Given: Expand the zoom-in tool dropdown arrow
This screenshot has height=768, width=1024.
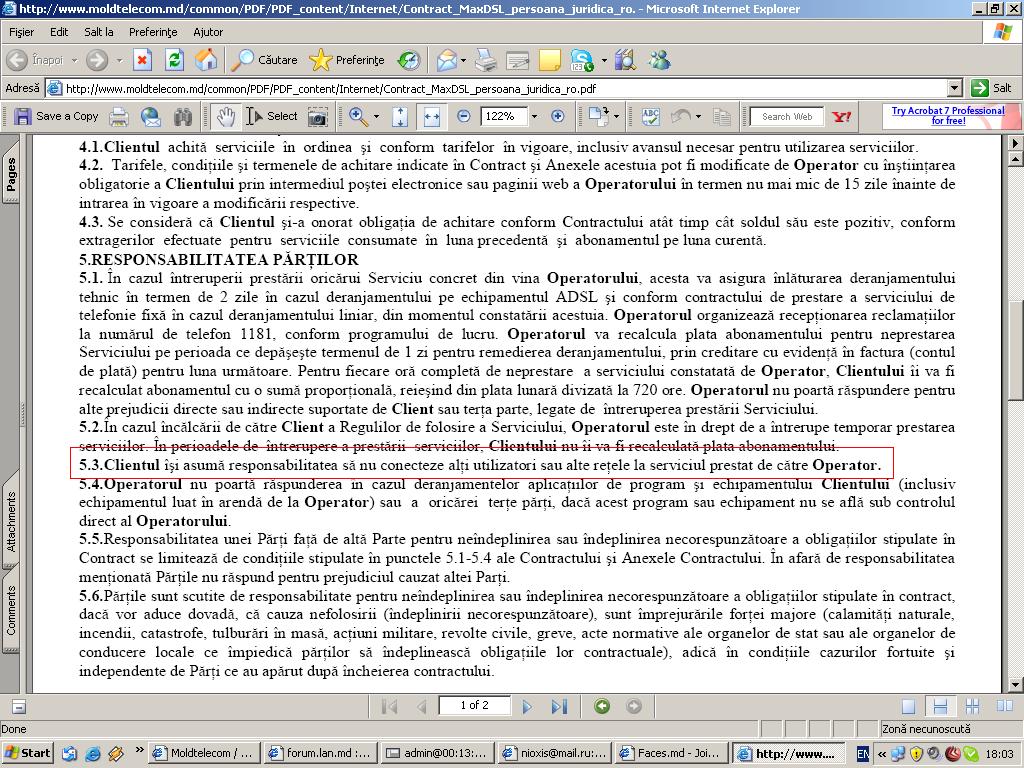Looking at the screenshot, I should click(376, 117).
